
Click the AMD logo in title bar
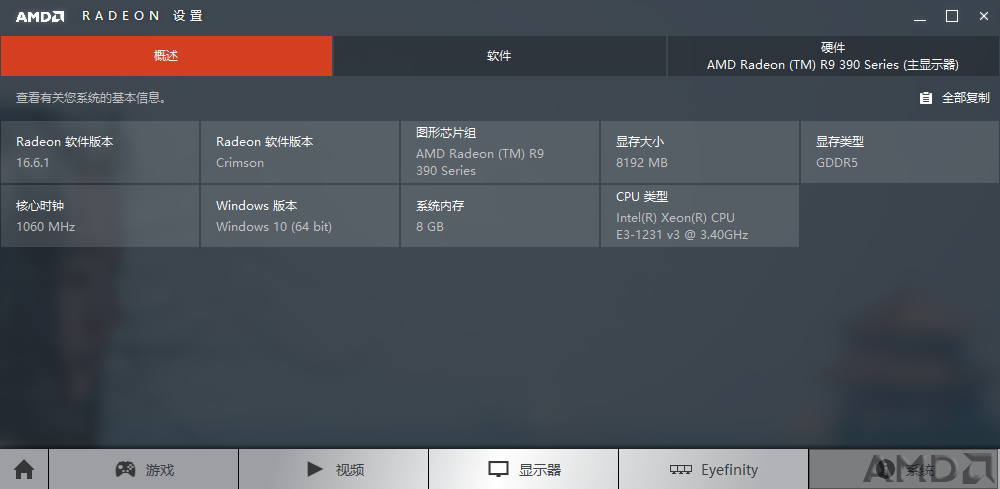[40, 17]
